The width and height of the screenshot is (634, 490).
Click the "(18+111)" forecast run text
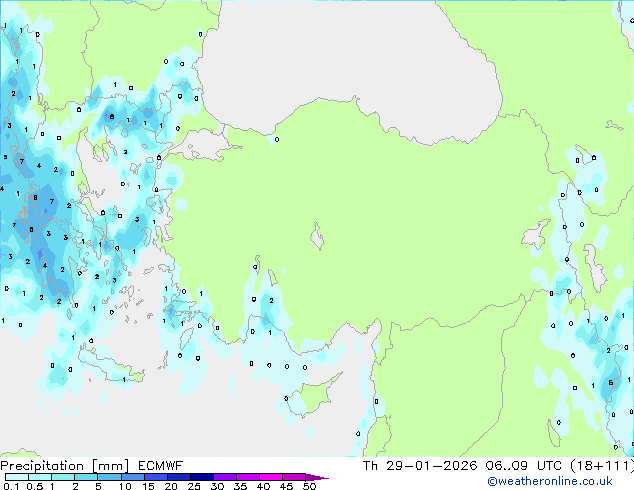click(x=602, y=466)
